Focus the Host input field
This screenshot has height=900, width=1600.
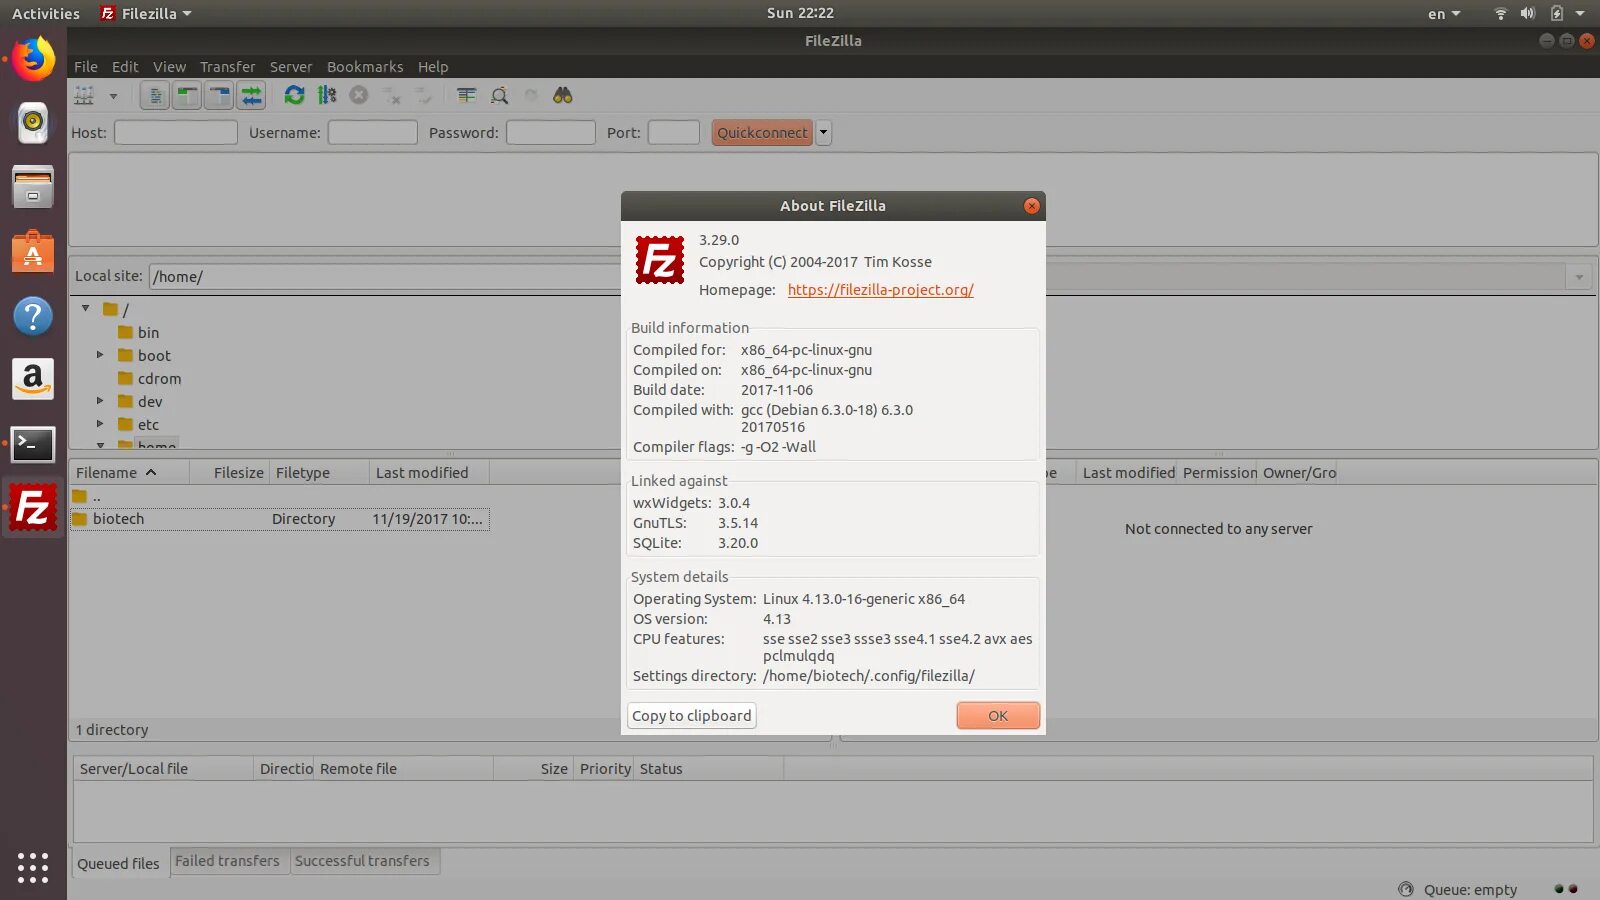tap(176, 132)
